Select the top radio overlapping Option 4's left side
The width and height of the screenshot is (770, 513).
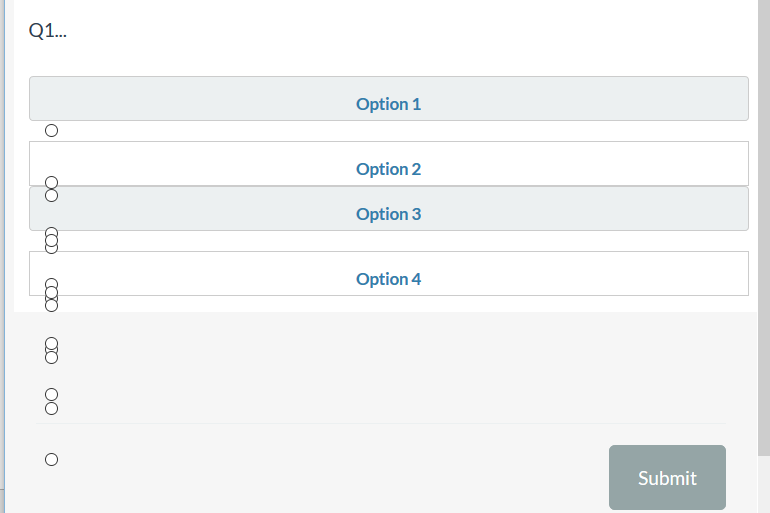coord(52,285)
